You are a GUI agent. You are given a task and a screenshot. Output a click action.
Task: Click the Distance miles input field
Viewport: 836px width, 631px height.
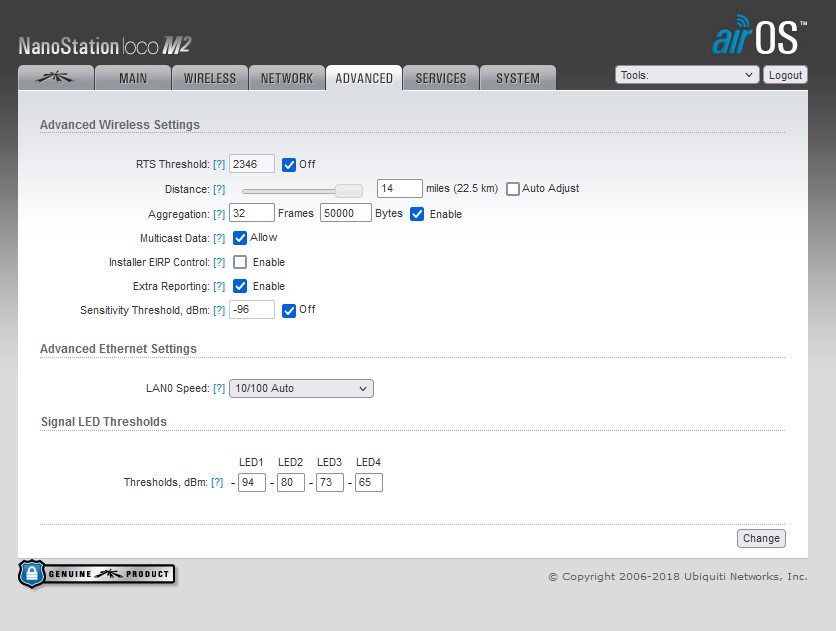[400, 188]
